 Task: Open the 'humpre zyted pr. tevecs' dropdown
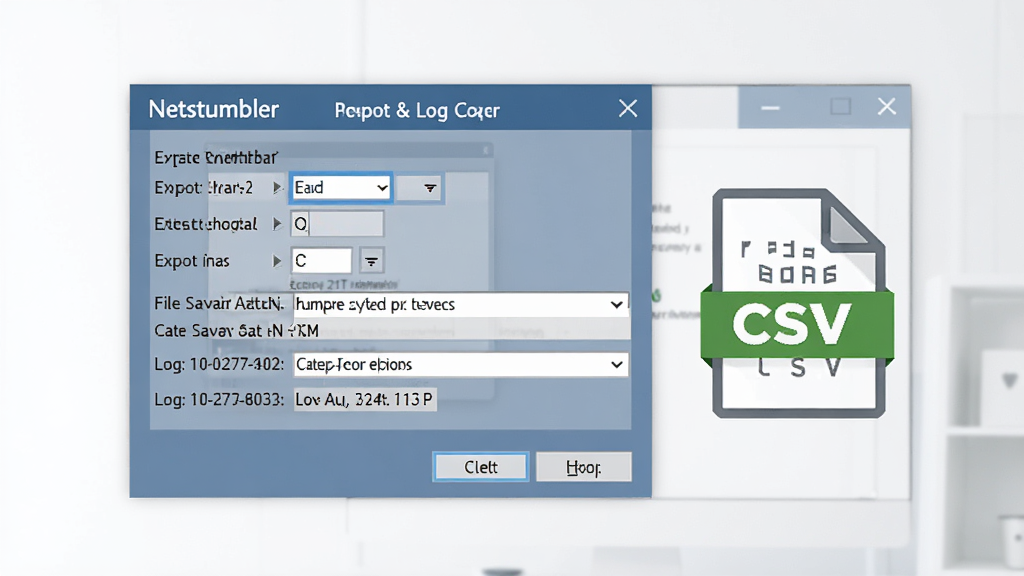point(460,304)
